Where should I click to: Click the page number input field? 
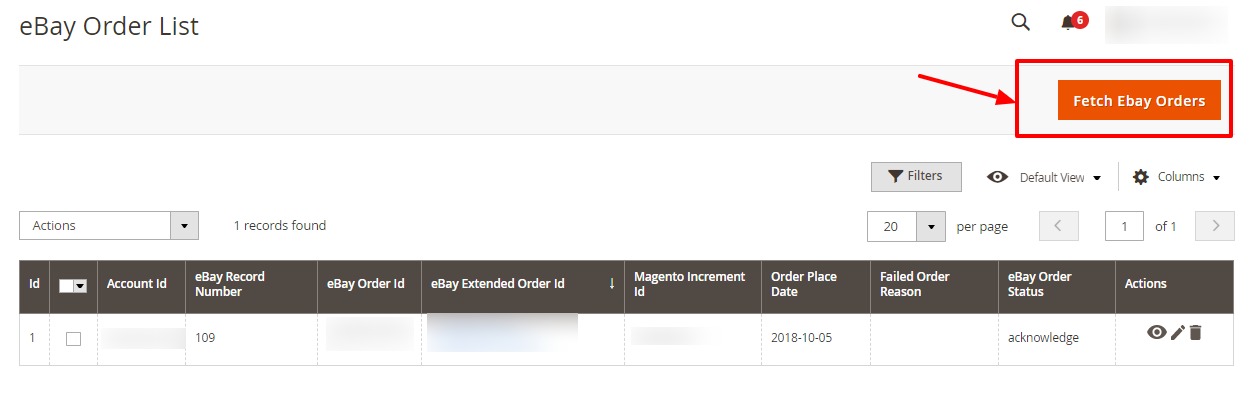[x=1124, y=226]
